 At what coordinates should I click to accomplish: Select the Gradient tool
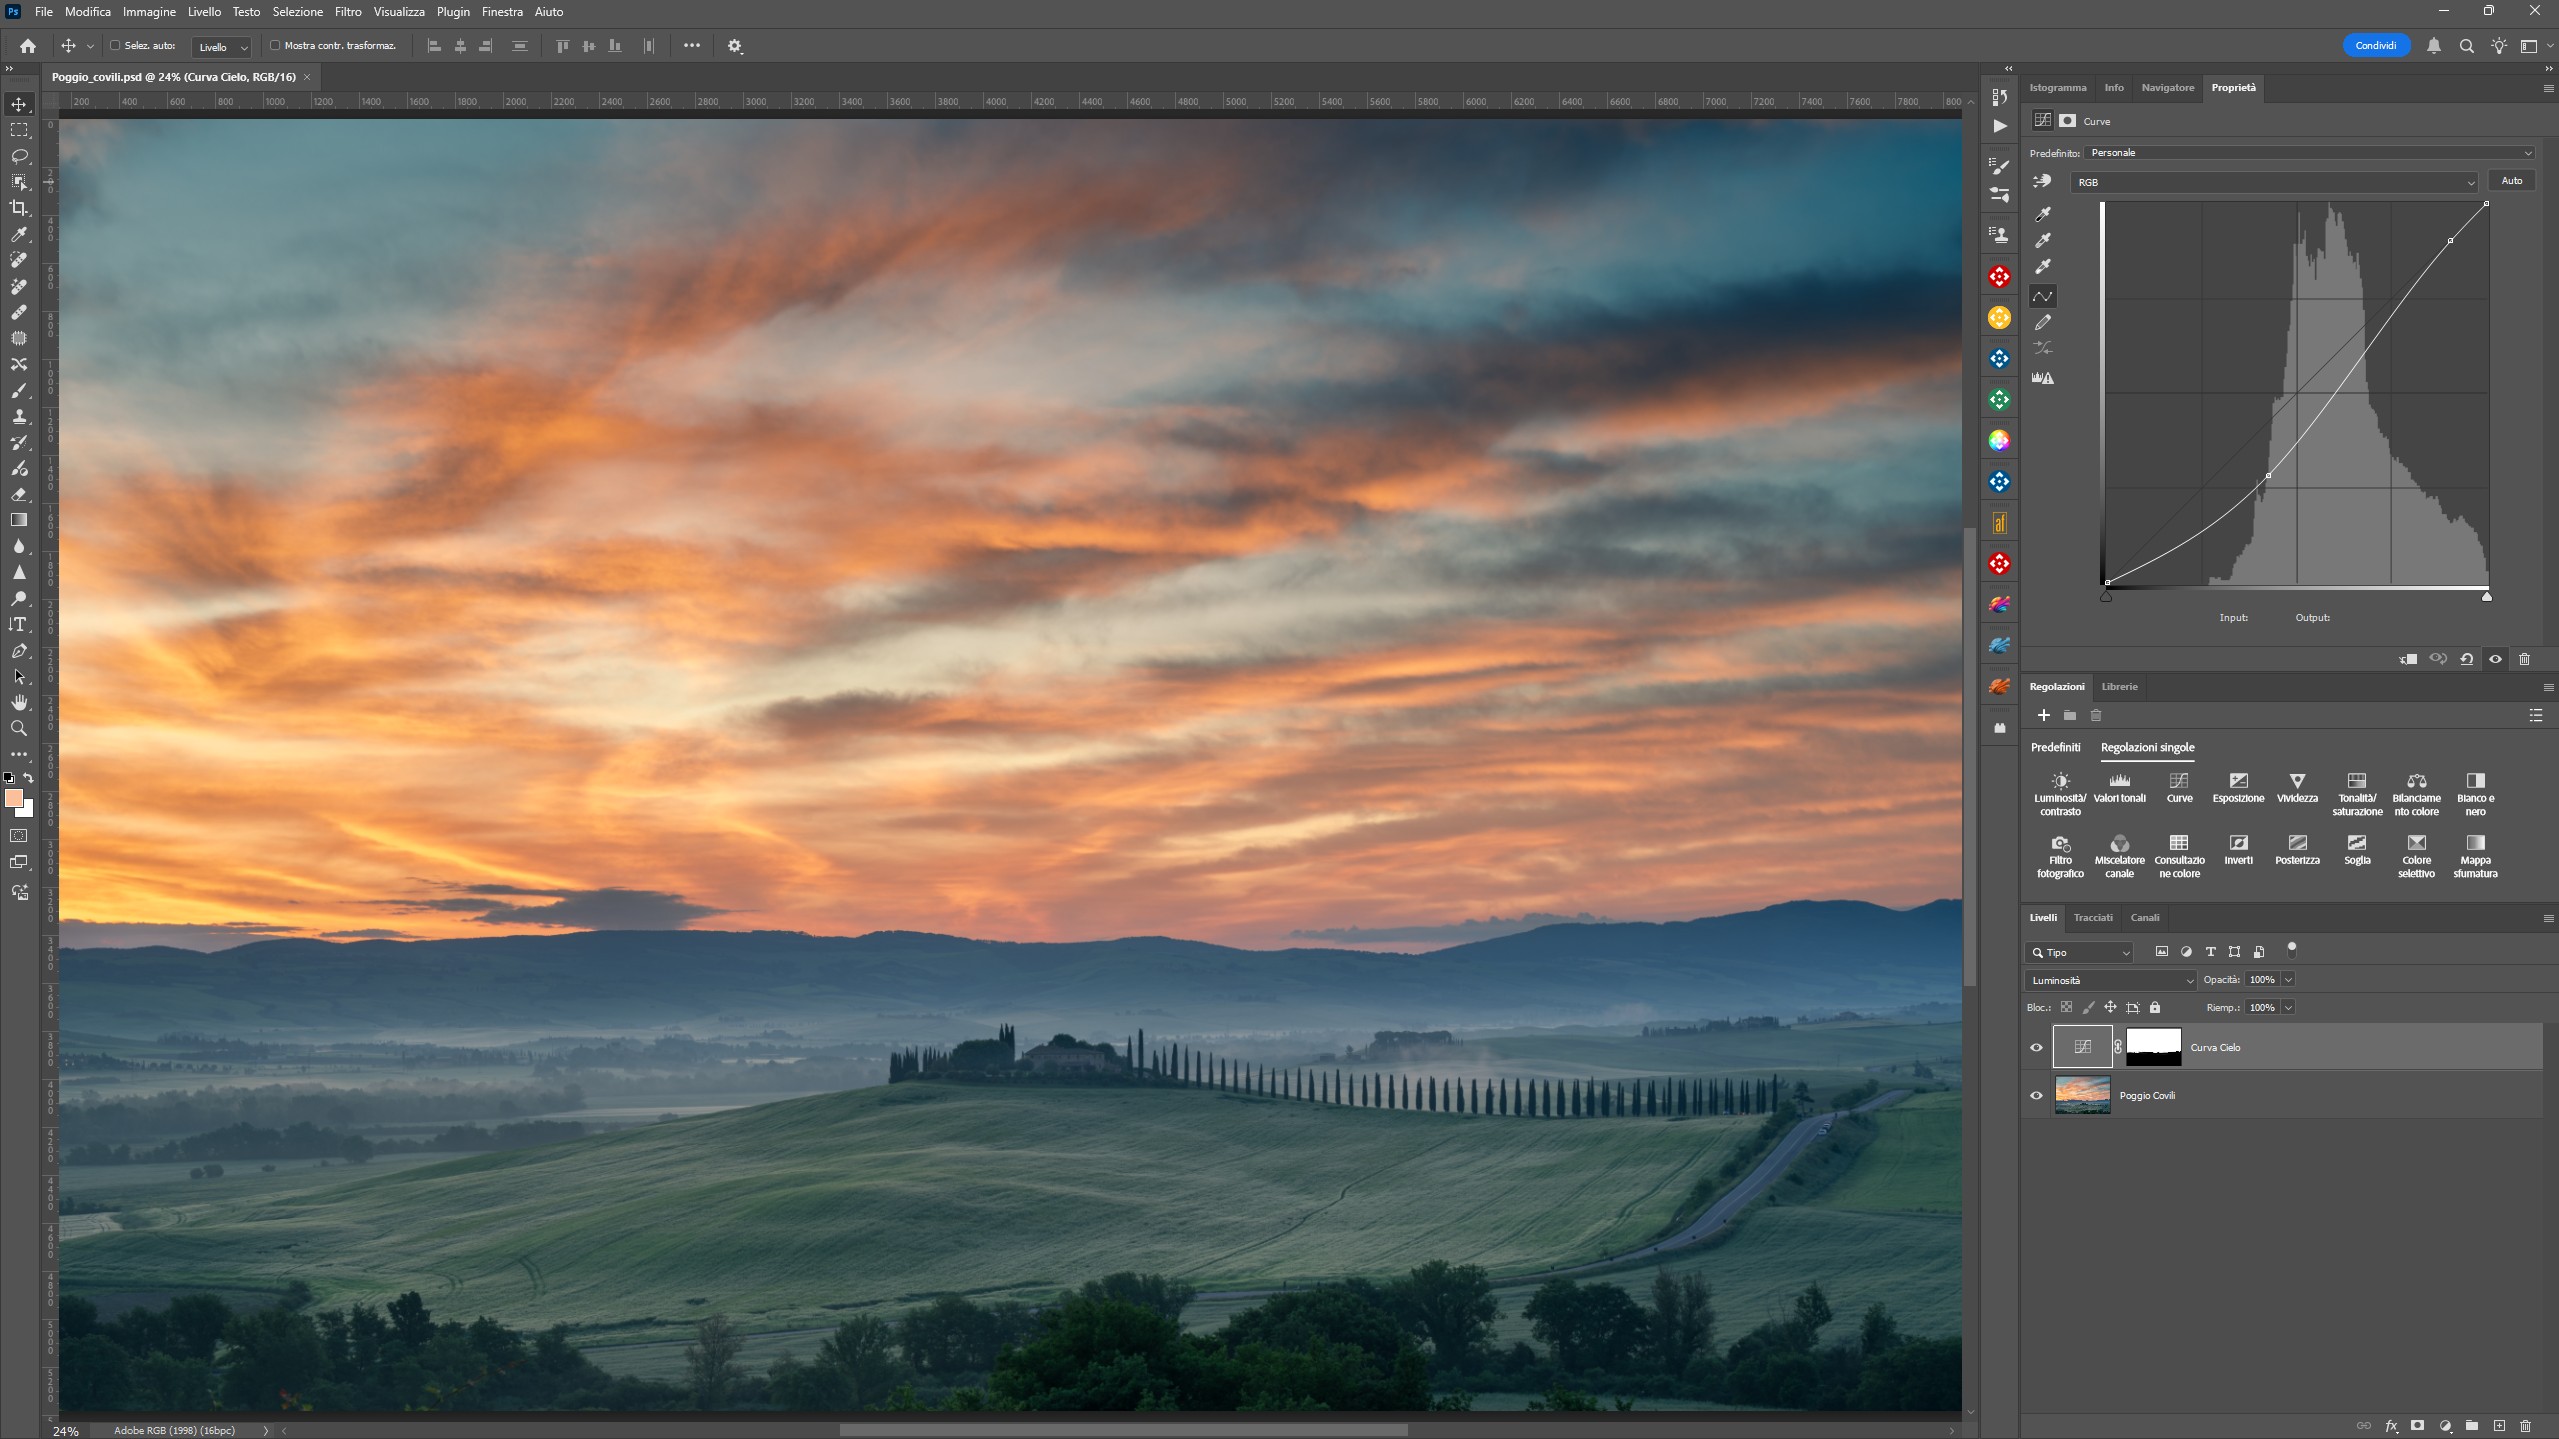click(19, 520)
